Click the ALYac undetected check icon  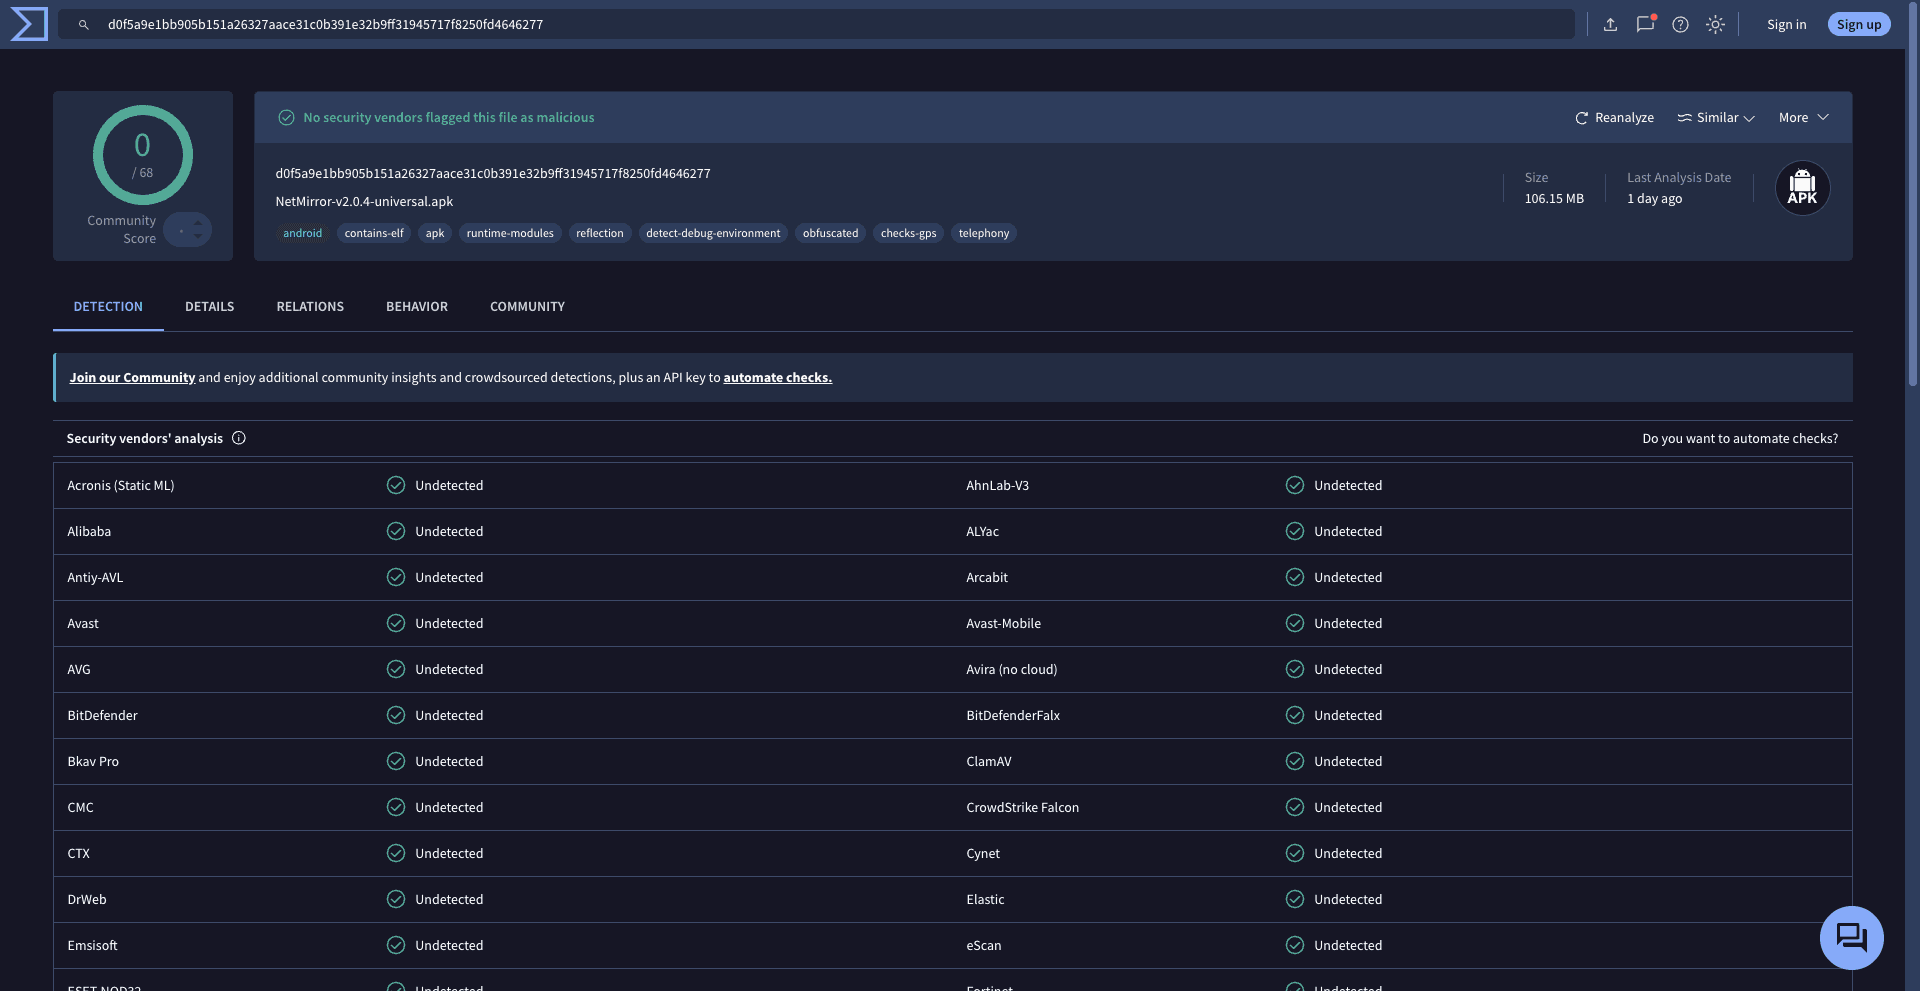pos(1295,531)
